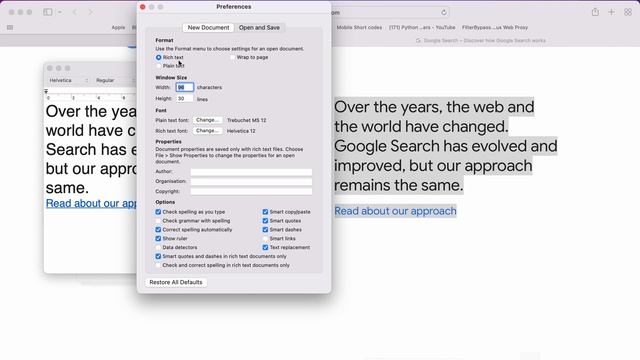This screenshot has height=360, width=640.
Task: Click the first-line indent marker on TextEdit ruler
Action: click(x=46, y=91)
